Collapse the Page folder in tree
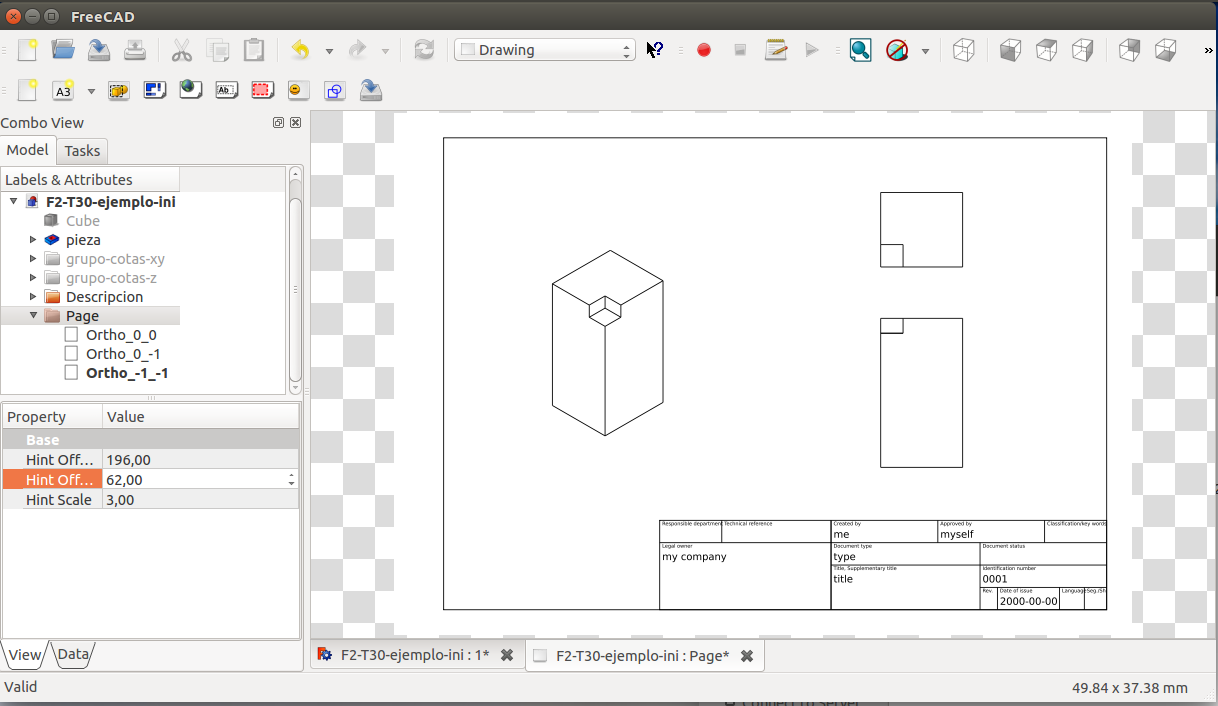This screenshot has height=706, width=1218. tap(33, 316)
